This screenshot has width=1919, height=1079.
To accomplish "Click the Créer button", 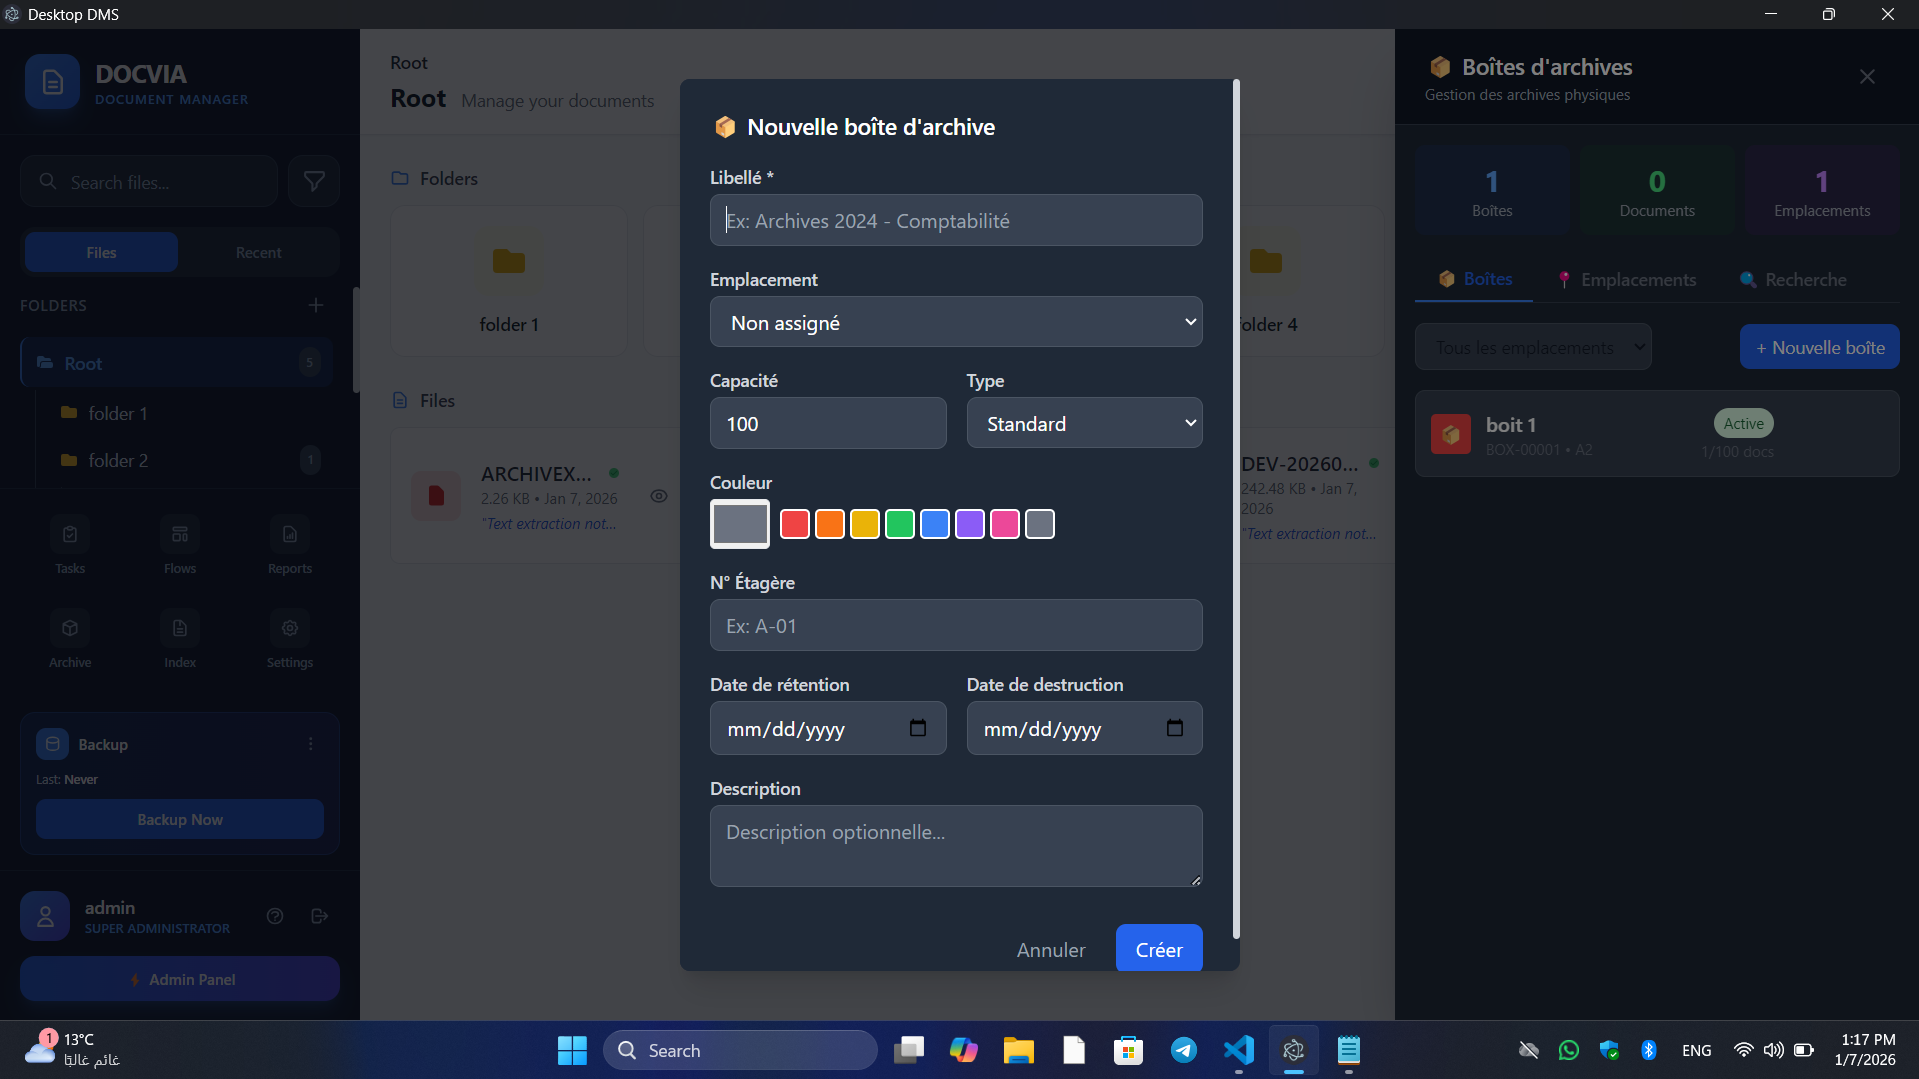I will click(1159, 949).
